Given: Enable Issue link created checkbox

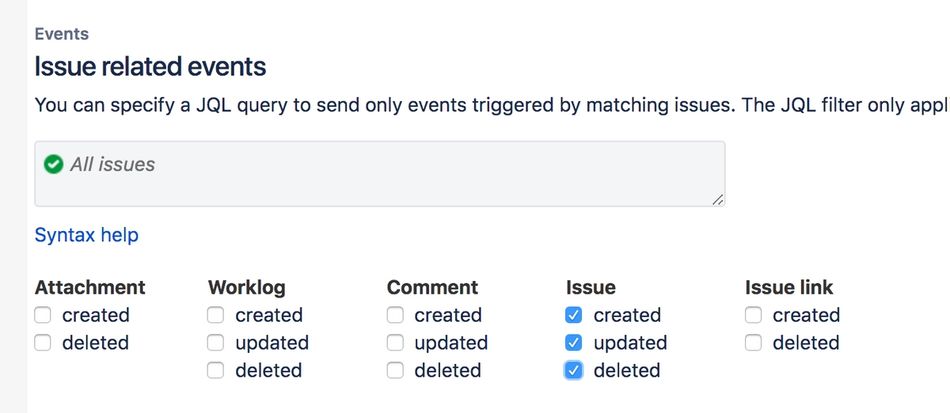Looking at the screenshot, I should click(753, 315).
